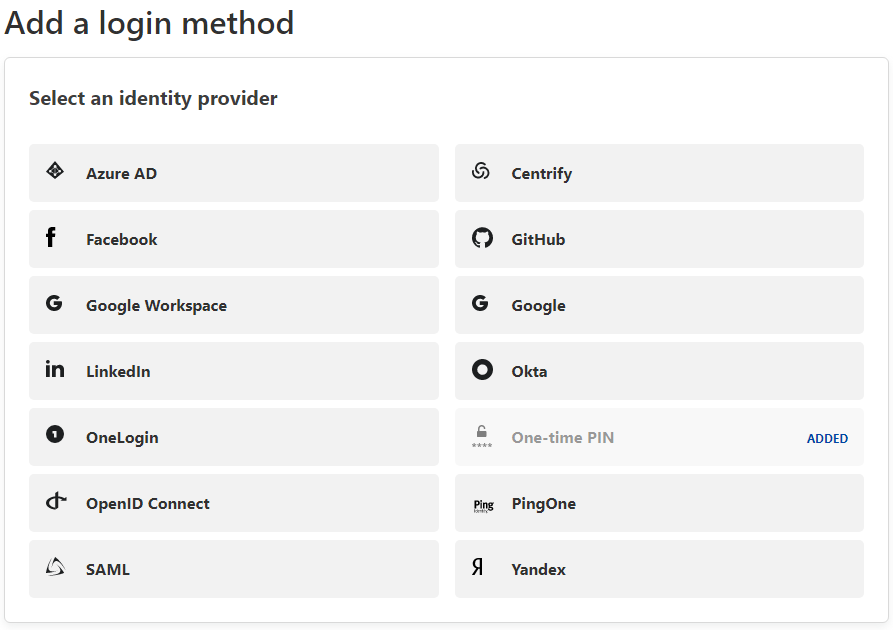Select the "Yandex" label text
893x630 pixels.
(x=539, y=570)
